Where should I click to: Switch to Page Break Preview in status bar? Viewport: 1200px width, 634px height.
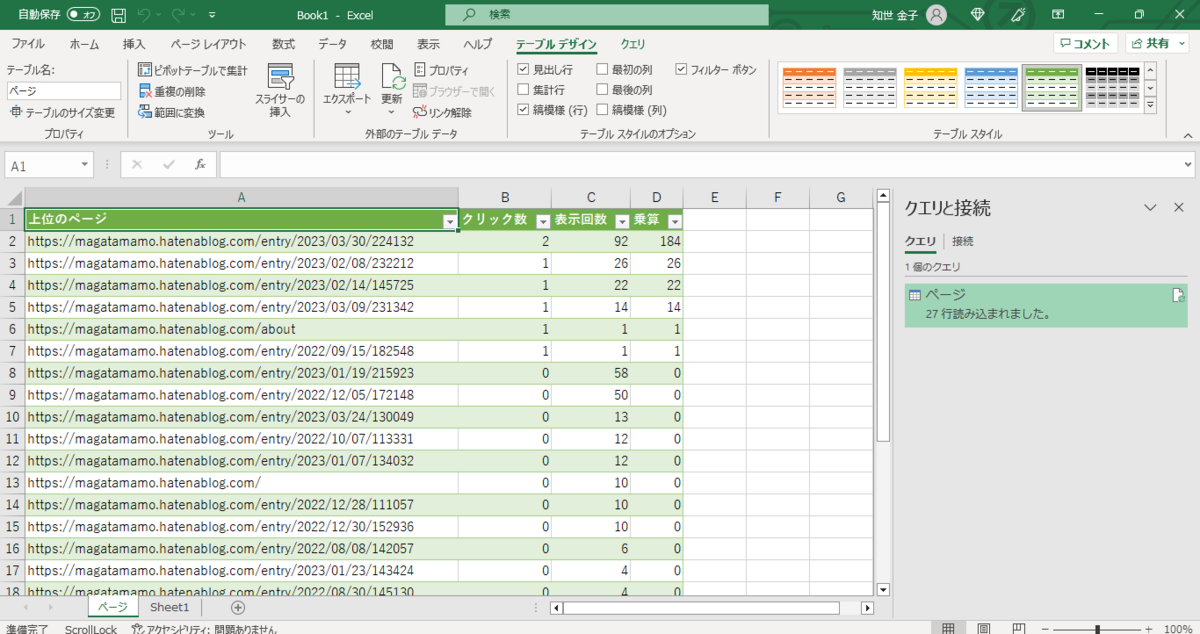[1019, 629]
